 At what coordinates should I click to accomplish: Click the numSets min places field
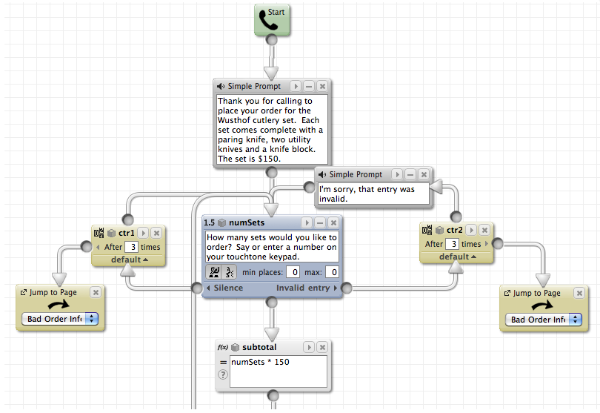293,272
